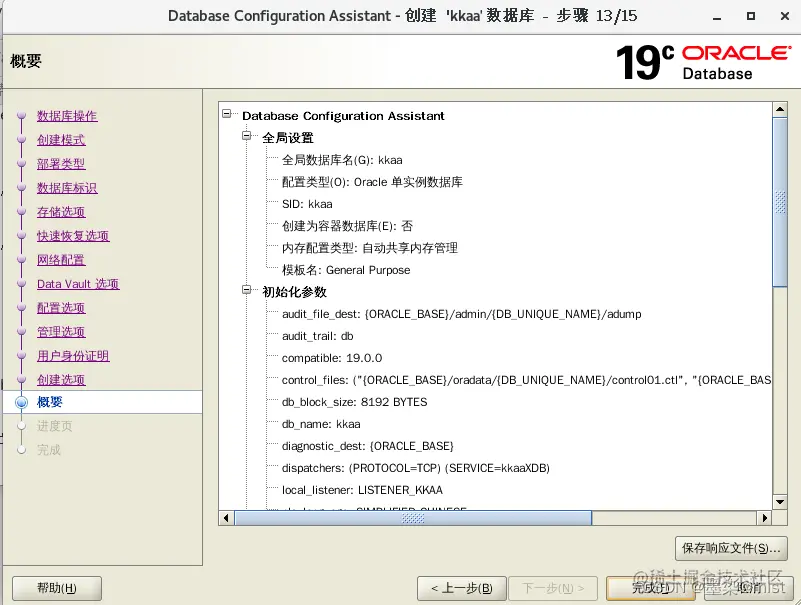
Task: Select the local_listener: LISTENER_KKAA row
Action: click(362, 490)
